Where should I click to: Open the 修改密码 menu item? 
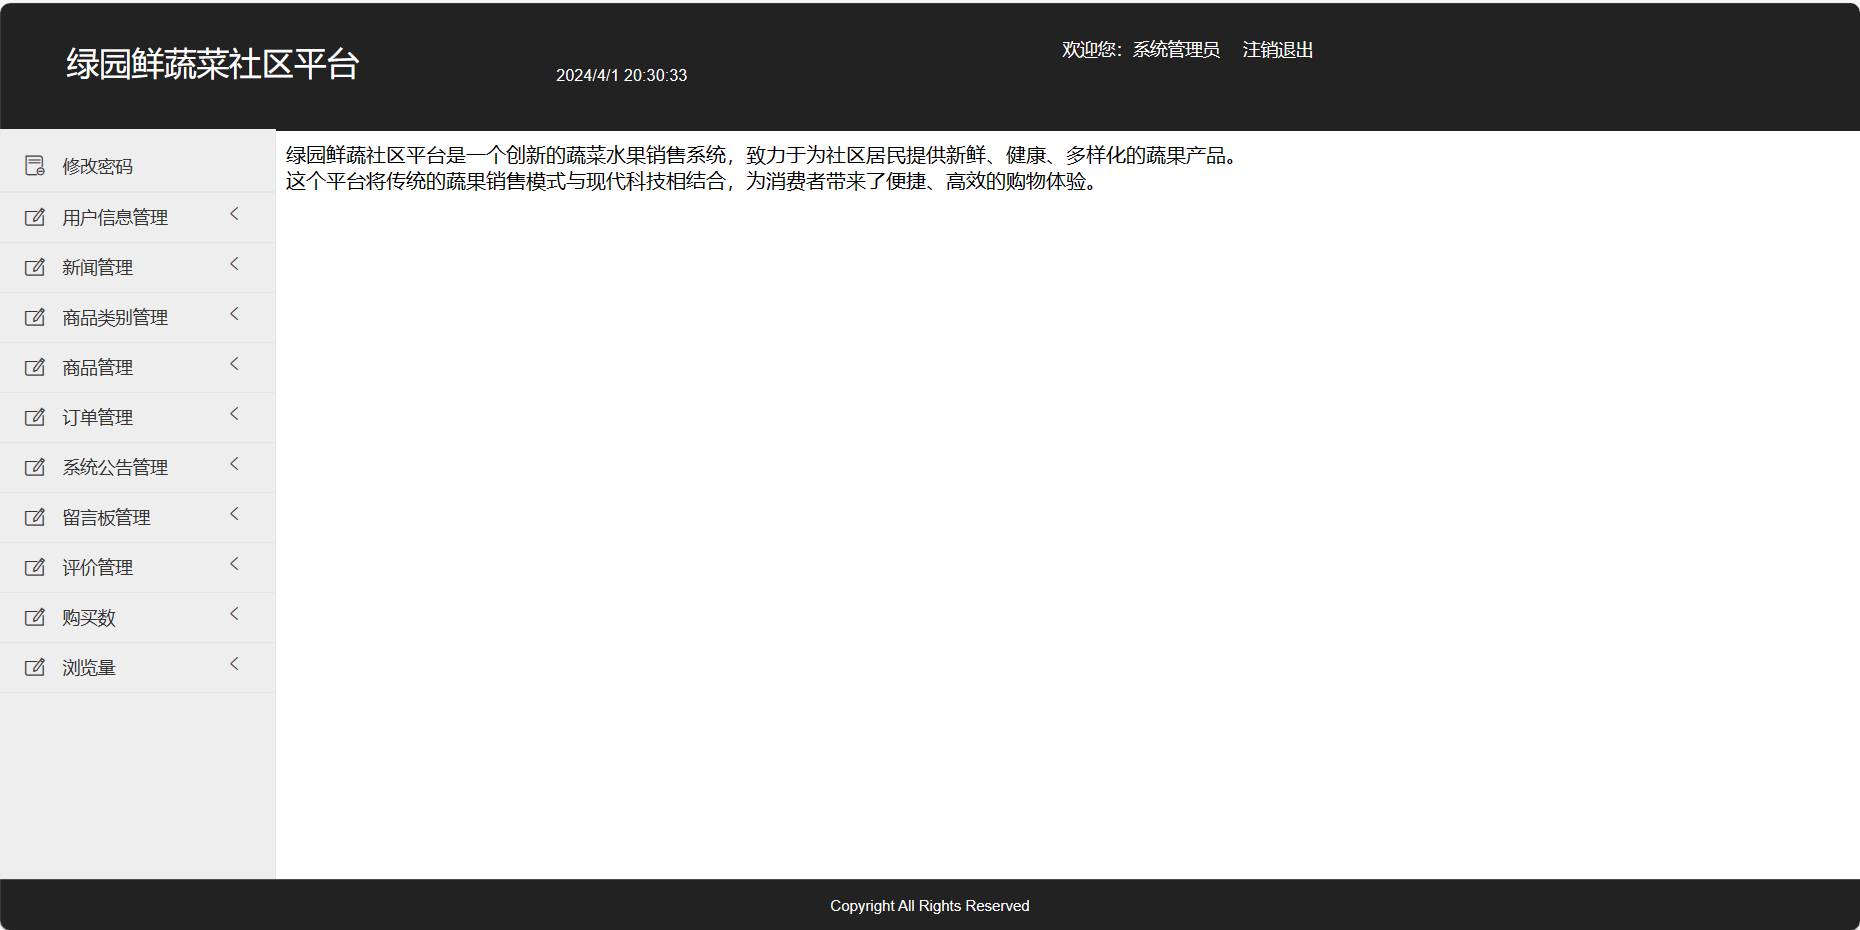[97, 167]
